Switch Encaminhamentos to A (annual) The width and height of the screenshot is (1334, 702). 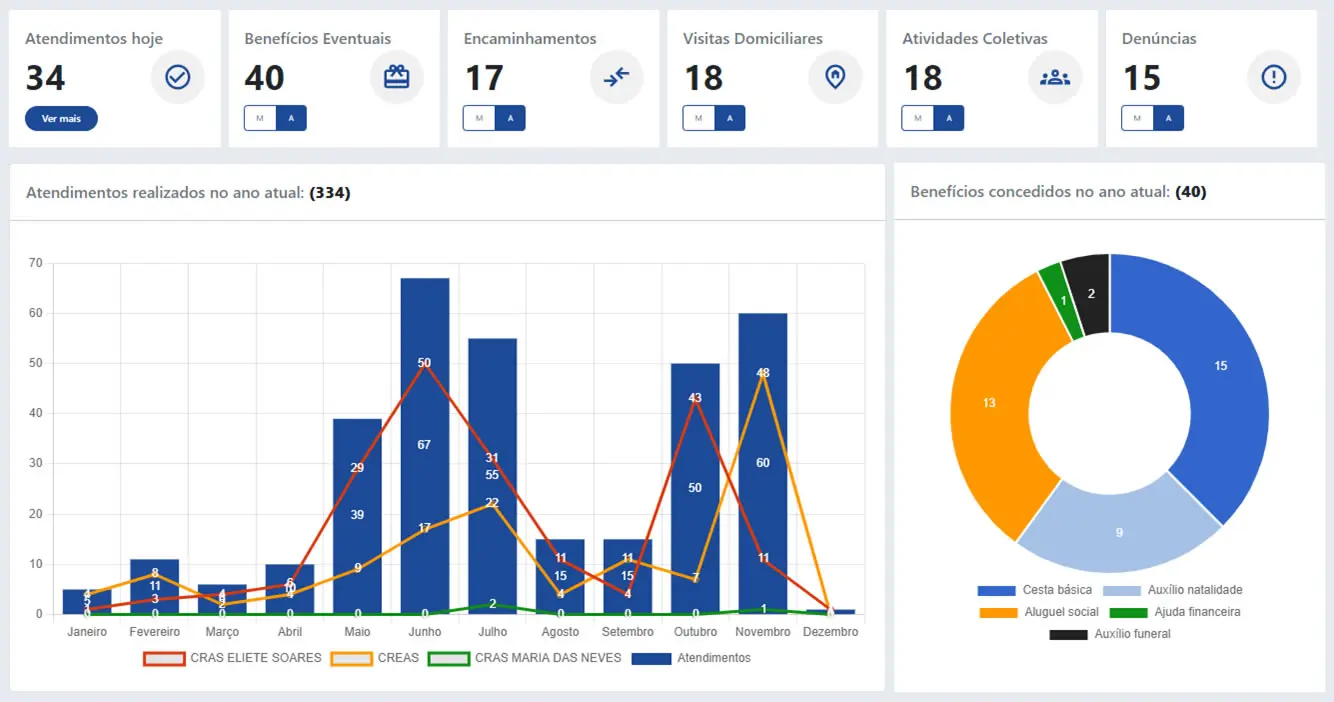click(510, 118)
